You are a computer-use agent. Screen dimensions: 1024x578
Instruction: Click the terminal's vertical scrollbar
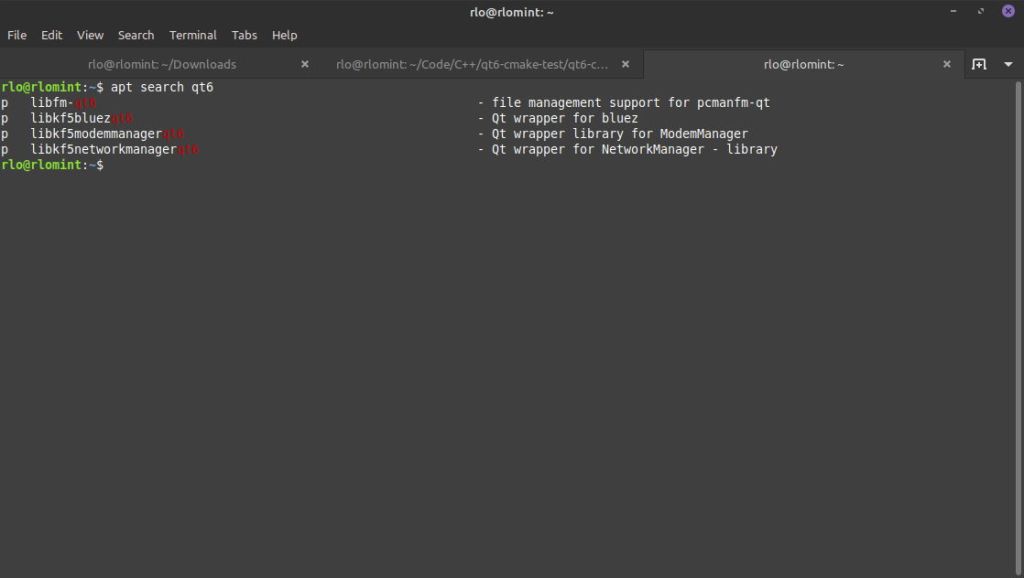(x=1018, y=300)
